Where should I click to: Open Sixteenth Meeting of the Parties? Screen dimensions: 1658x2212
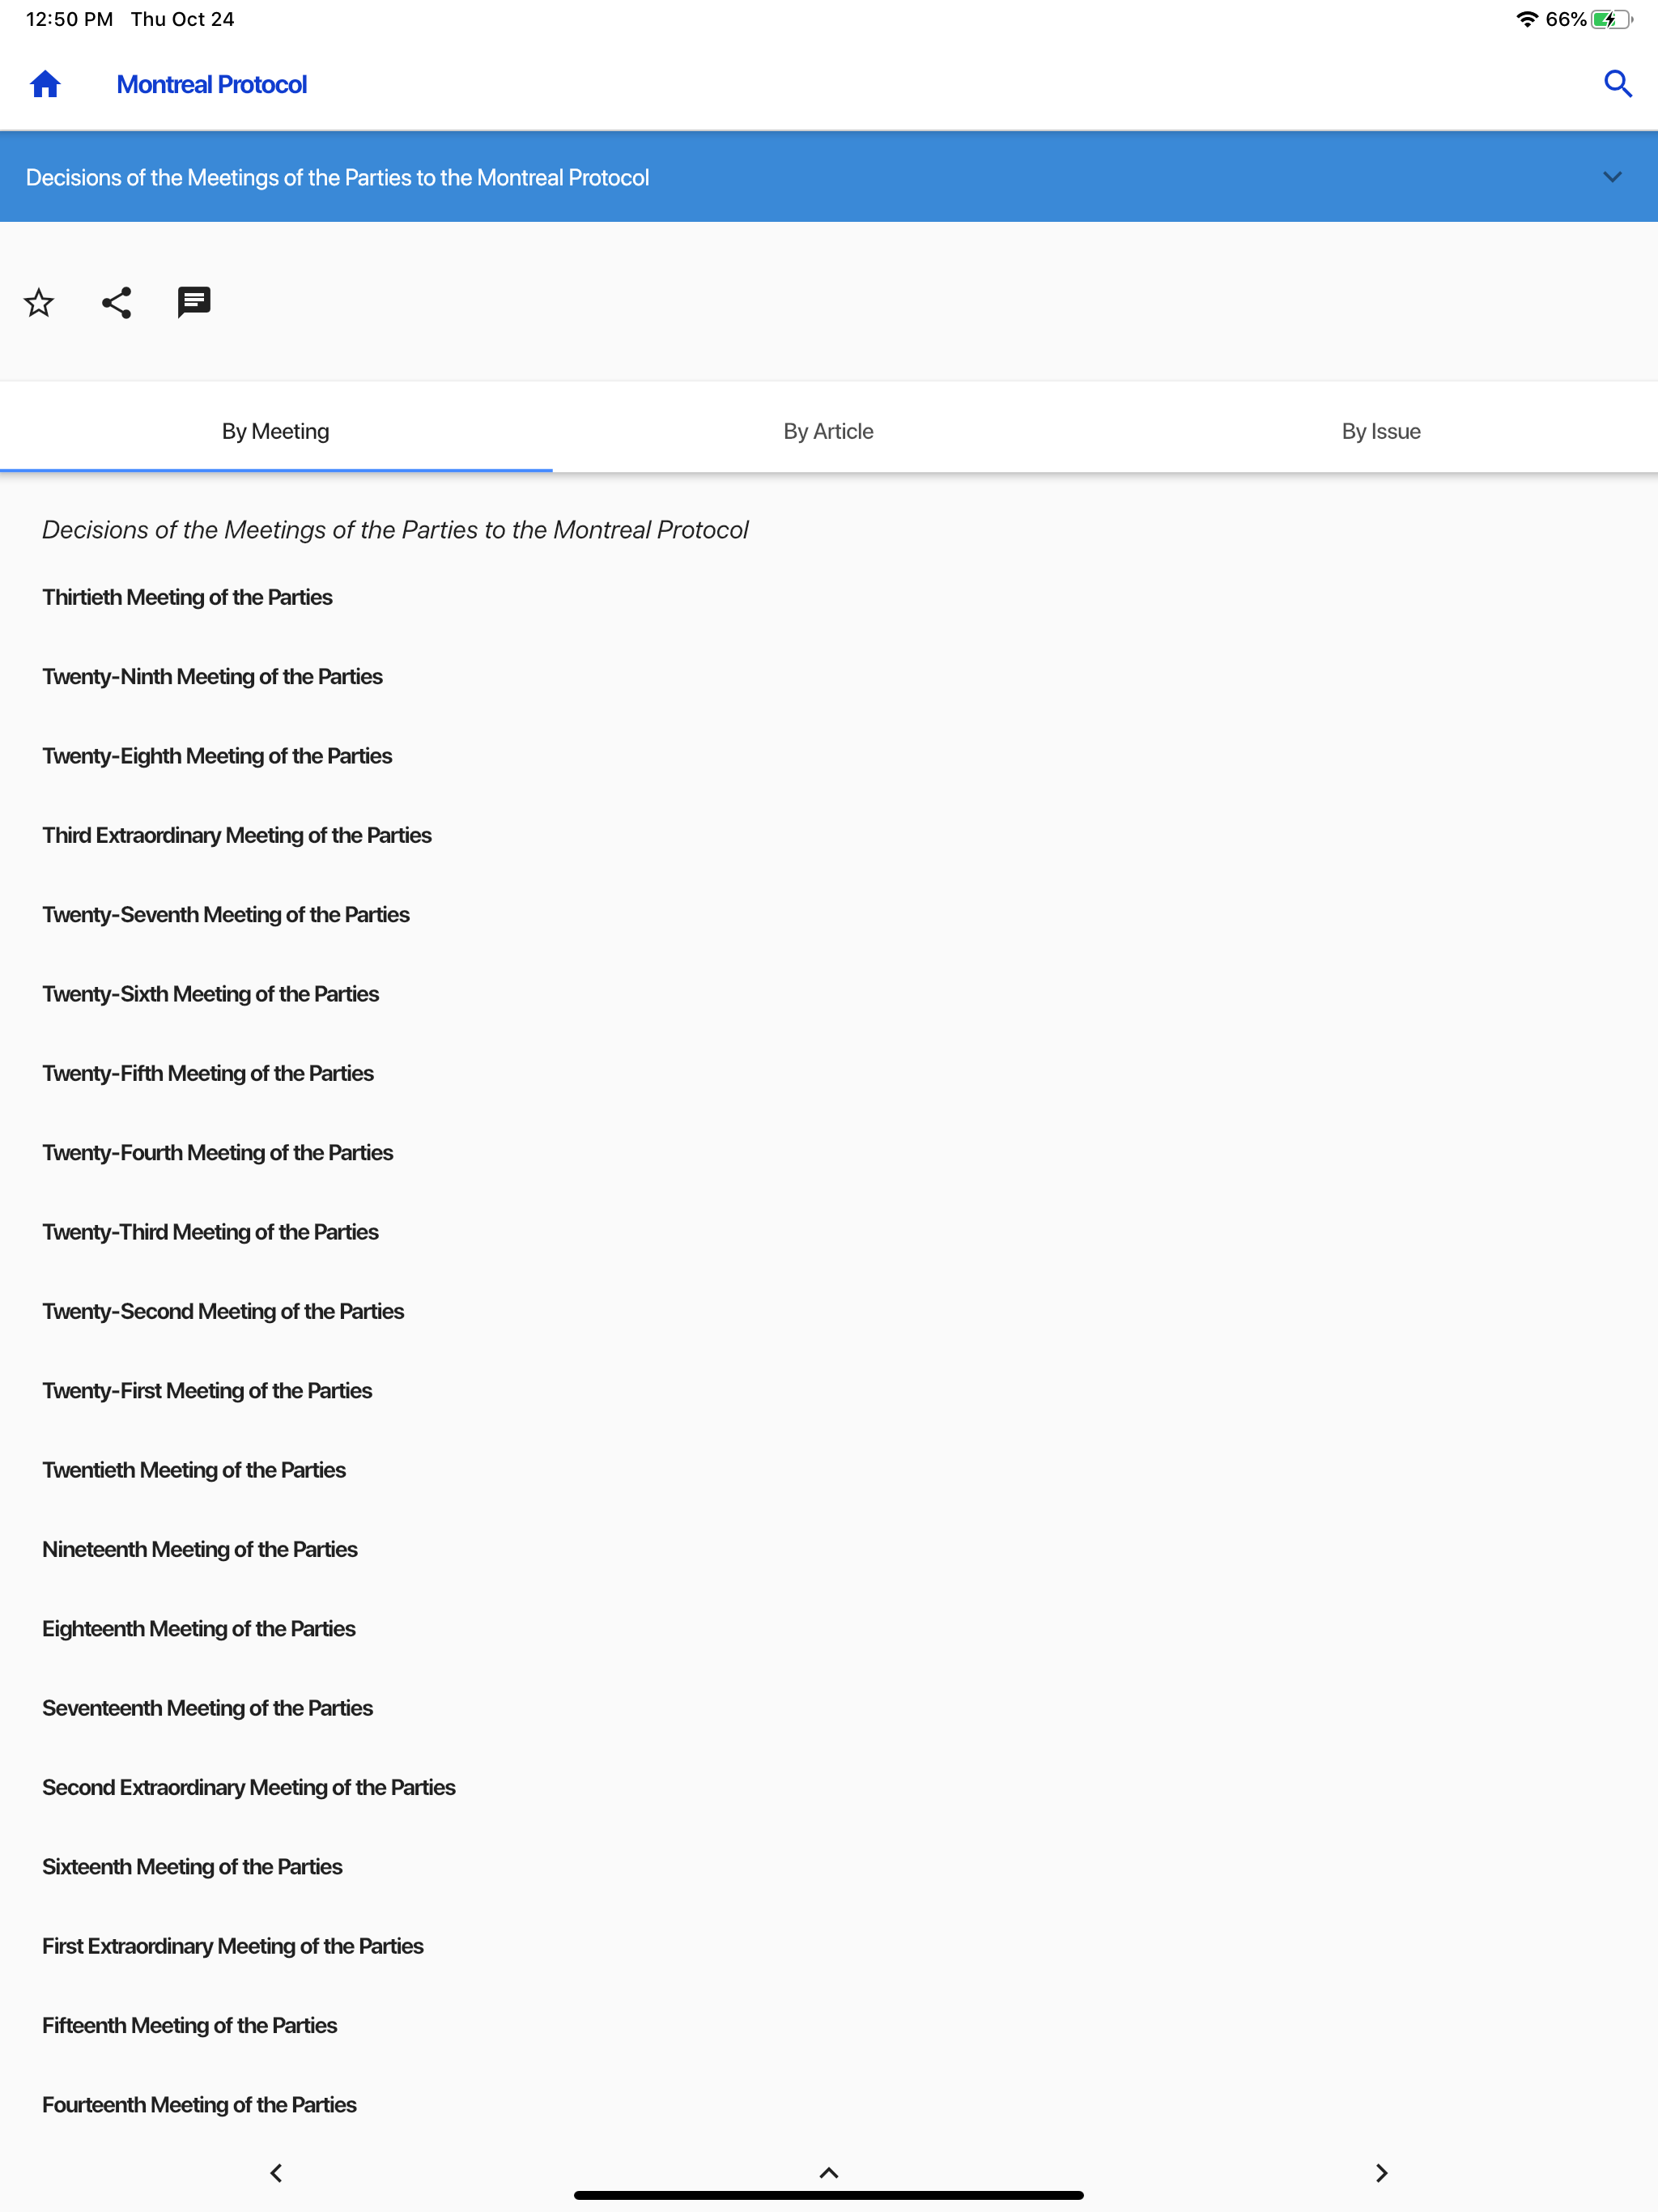click(x=192, y=1867)
